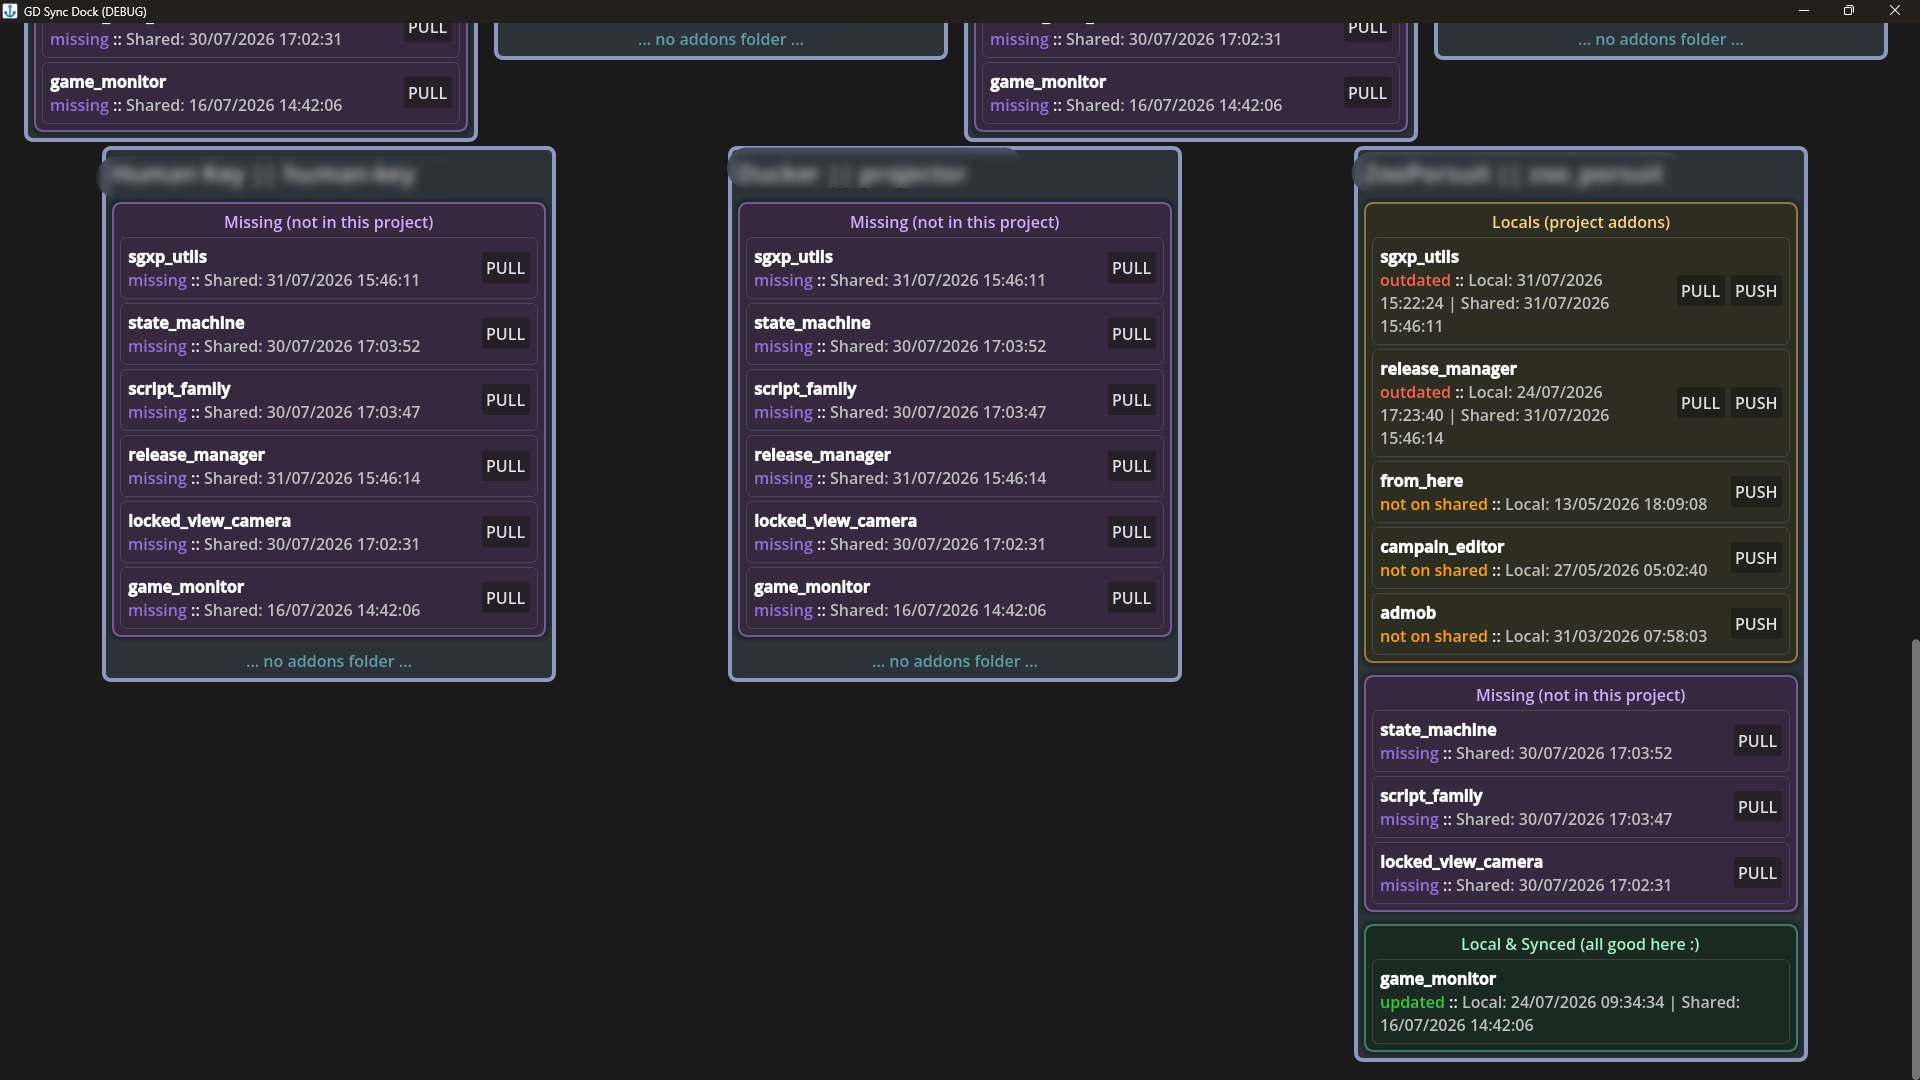This screenshot has height=1080, width=1920.
Task: PUSH the campain_editor addon to shared
Action: point(1756,558)
